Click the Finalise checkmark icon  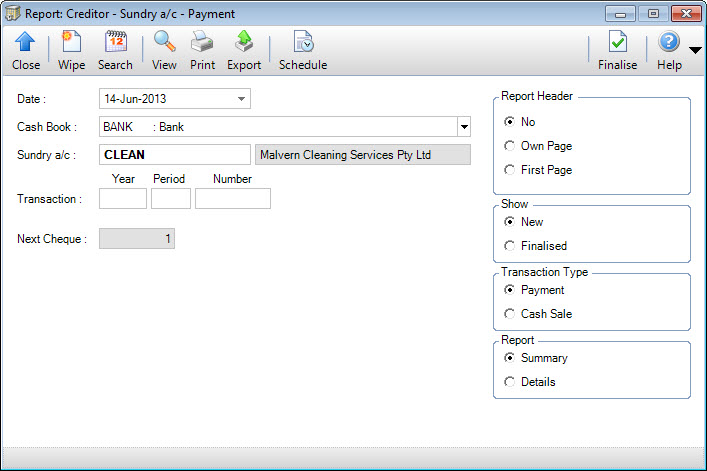tap(617, 42)
